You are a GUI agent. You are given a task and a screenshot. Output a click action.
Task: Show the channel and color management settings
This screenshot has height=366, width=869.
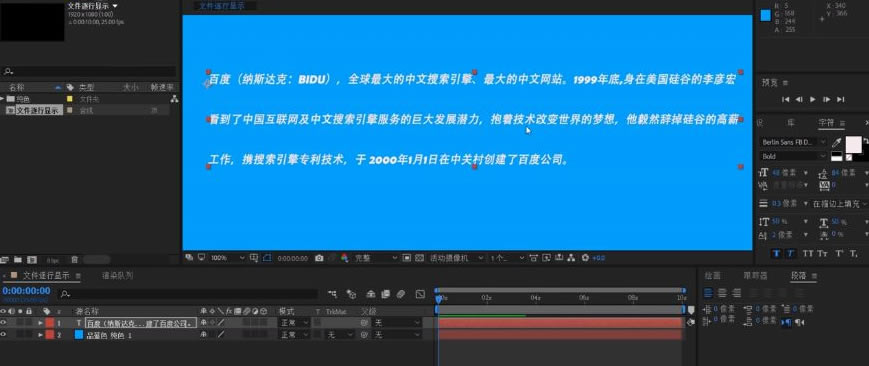coord(344,258)
